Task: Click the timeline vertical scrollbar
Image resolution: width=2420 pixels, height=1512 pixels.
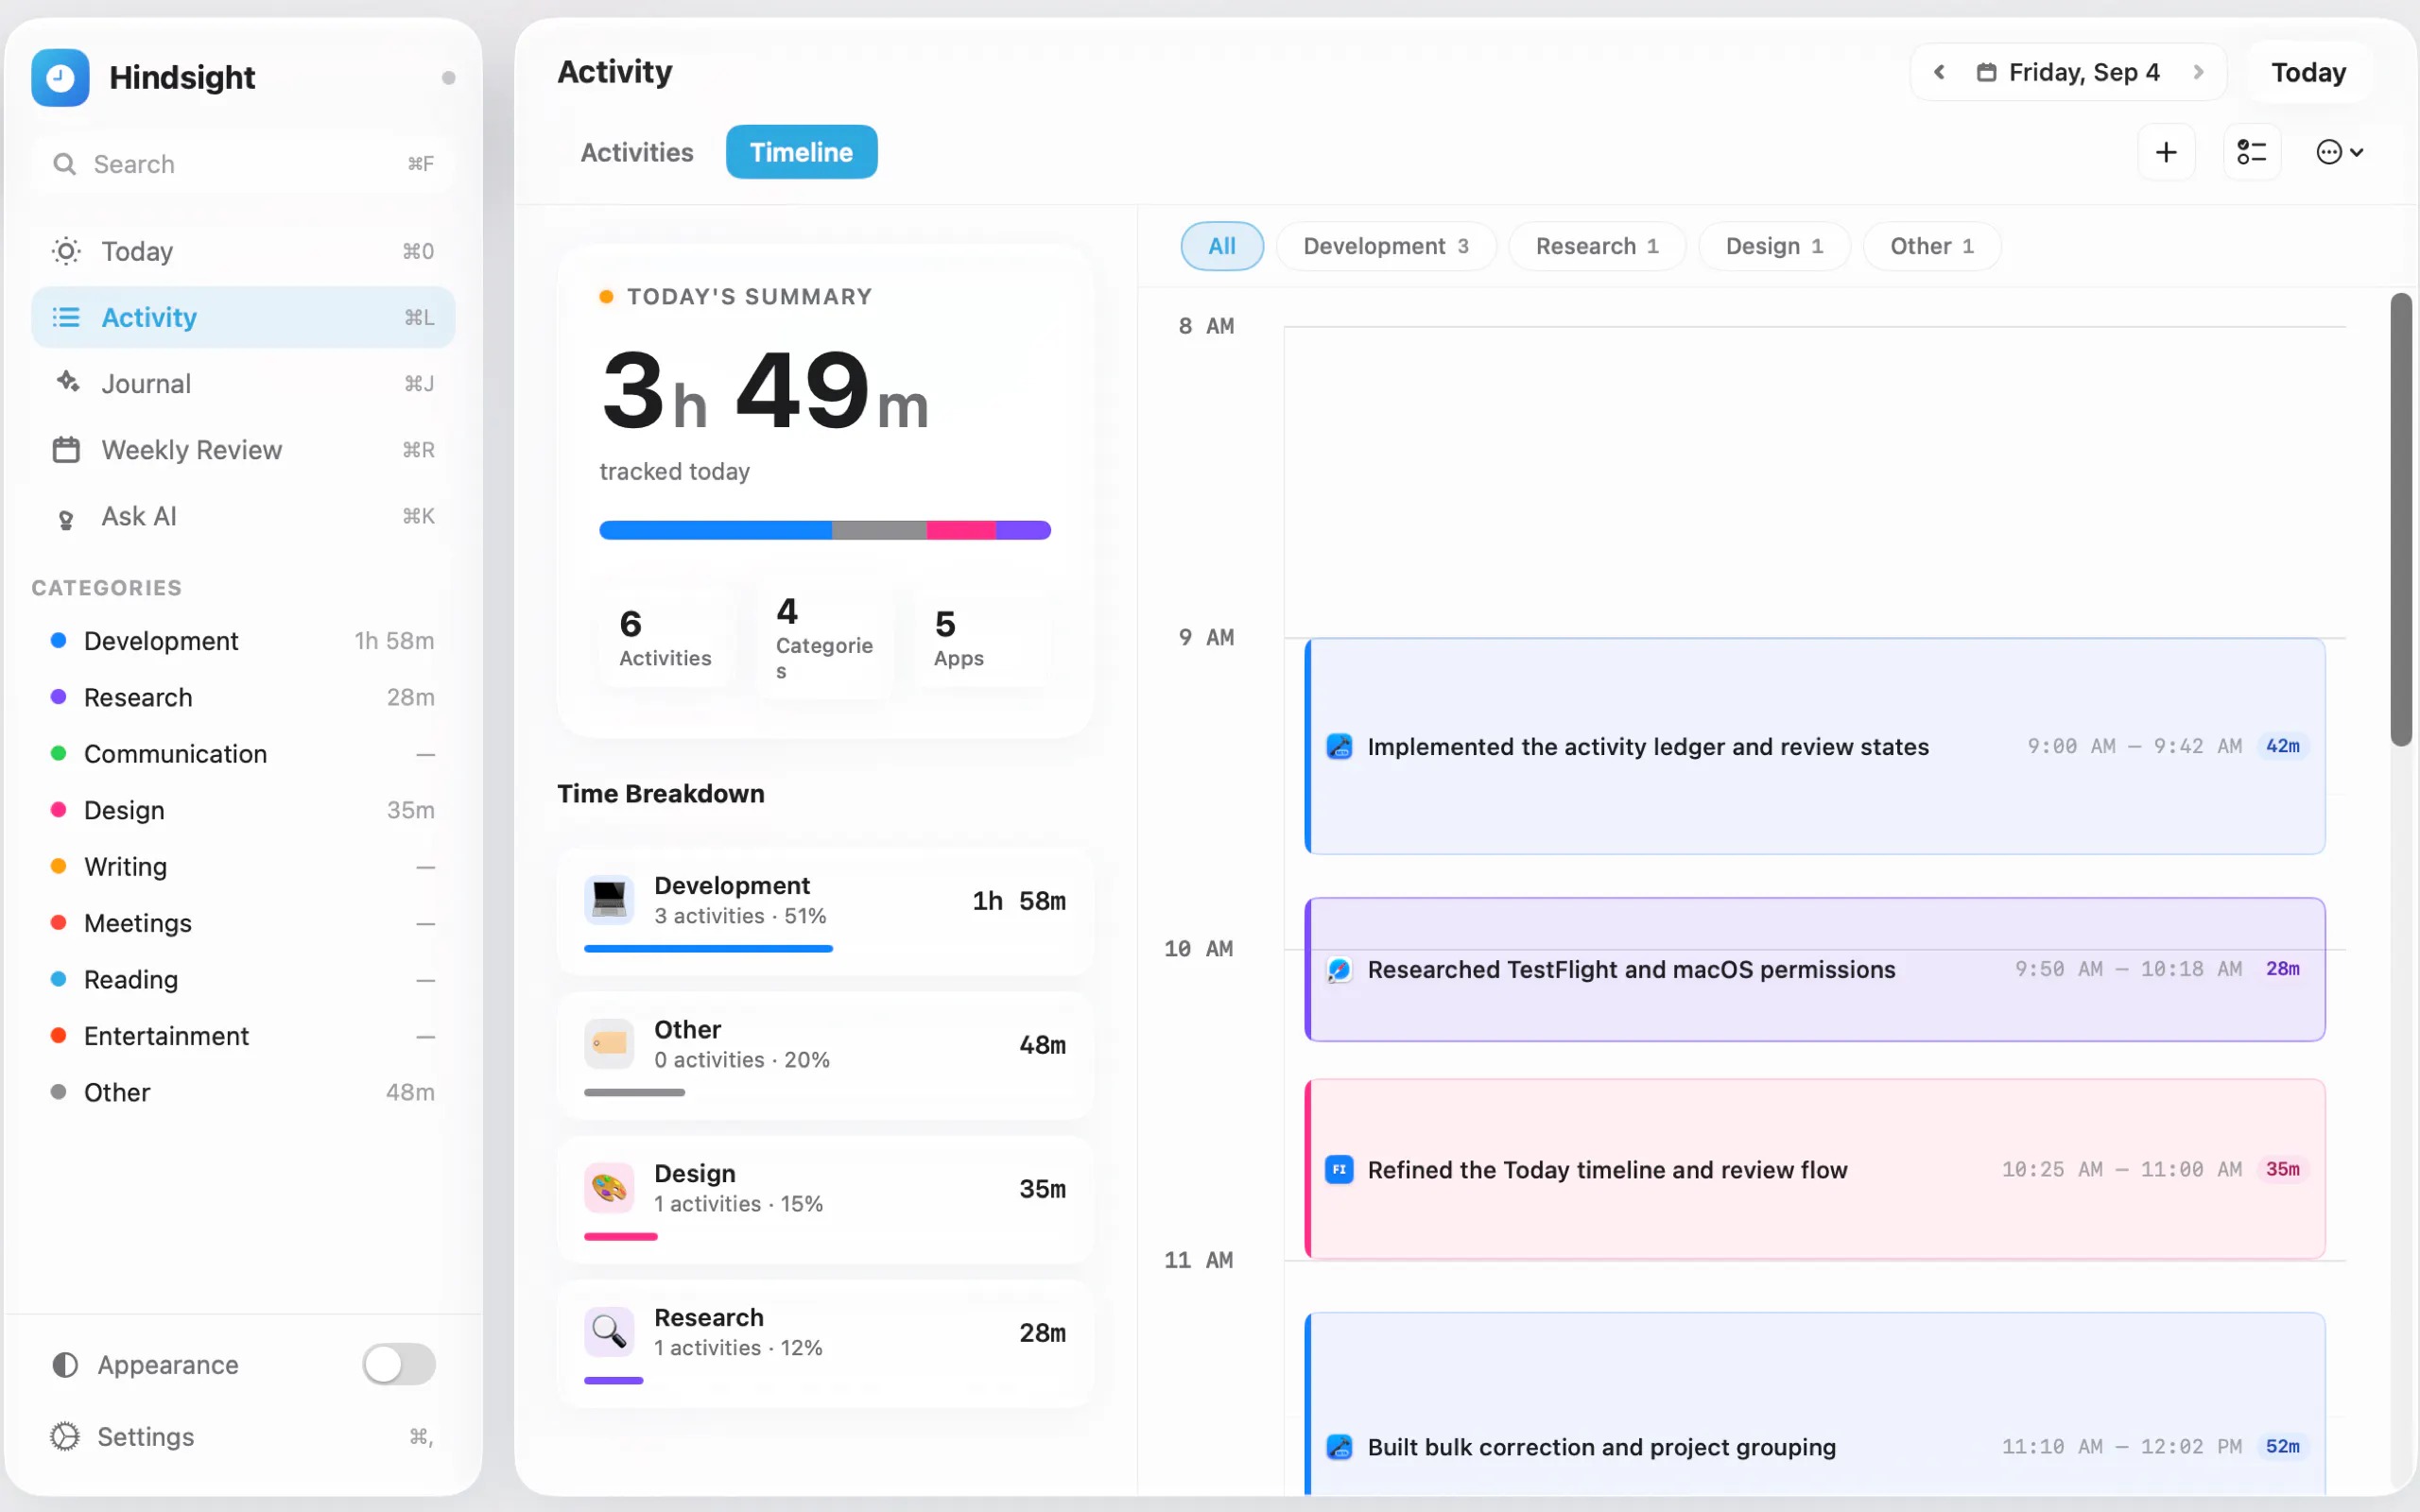Action: [x=2400, y=520]
